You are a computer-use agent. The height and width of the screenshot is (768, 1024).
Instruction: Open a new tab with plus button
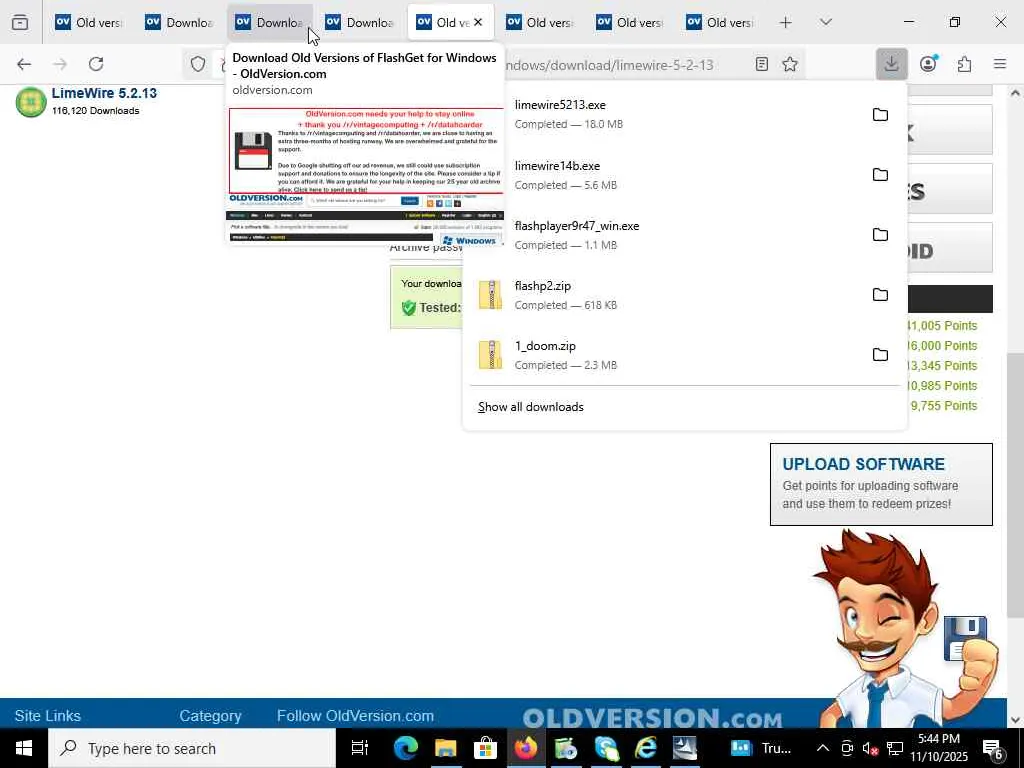[786, 22]
